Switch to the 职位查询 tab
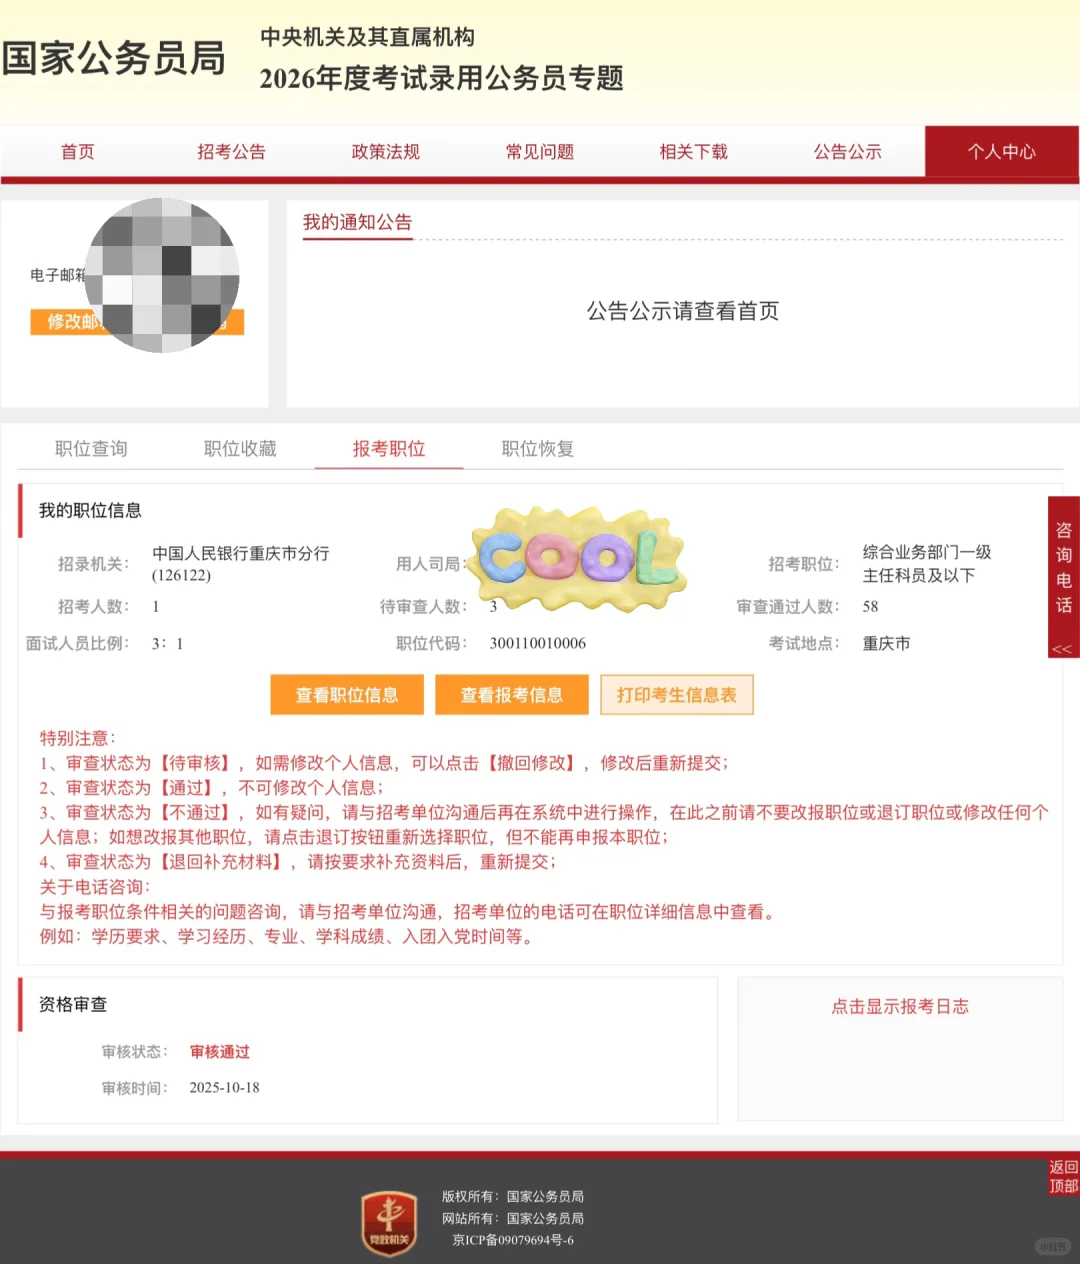1080x1264 pixels. (92, 449)
